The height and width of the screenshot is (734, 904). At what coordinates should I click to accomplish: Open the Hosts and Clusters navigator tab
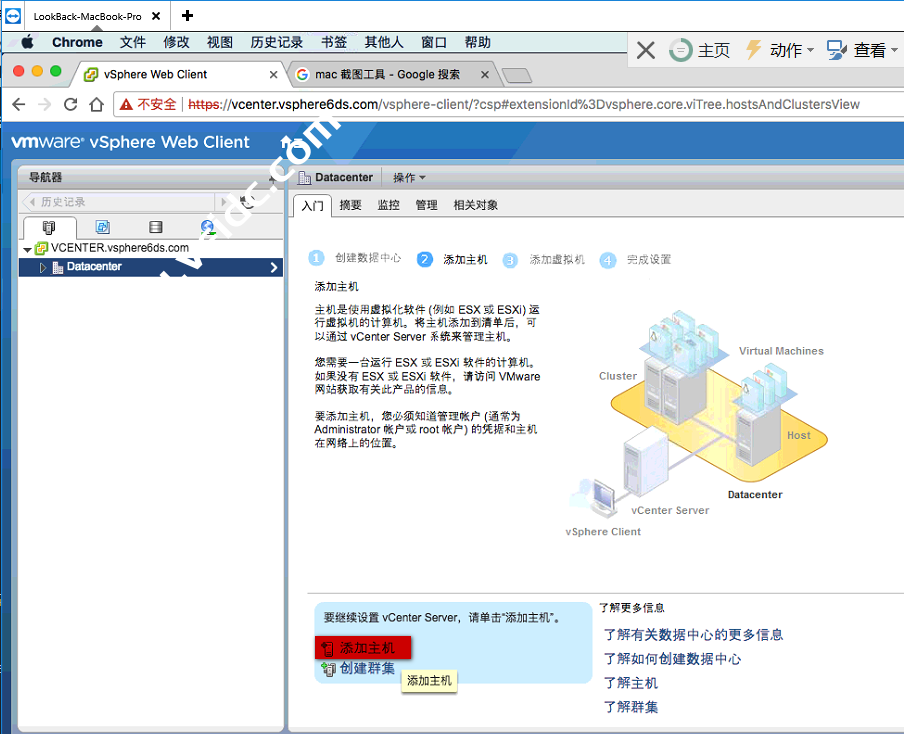[x=49, y=228]
